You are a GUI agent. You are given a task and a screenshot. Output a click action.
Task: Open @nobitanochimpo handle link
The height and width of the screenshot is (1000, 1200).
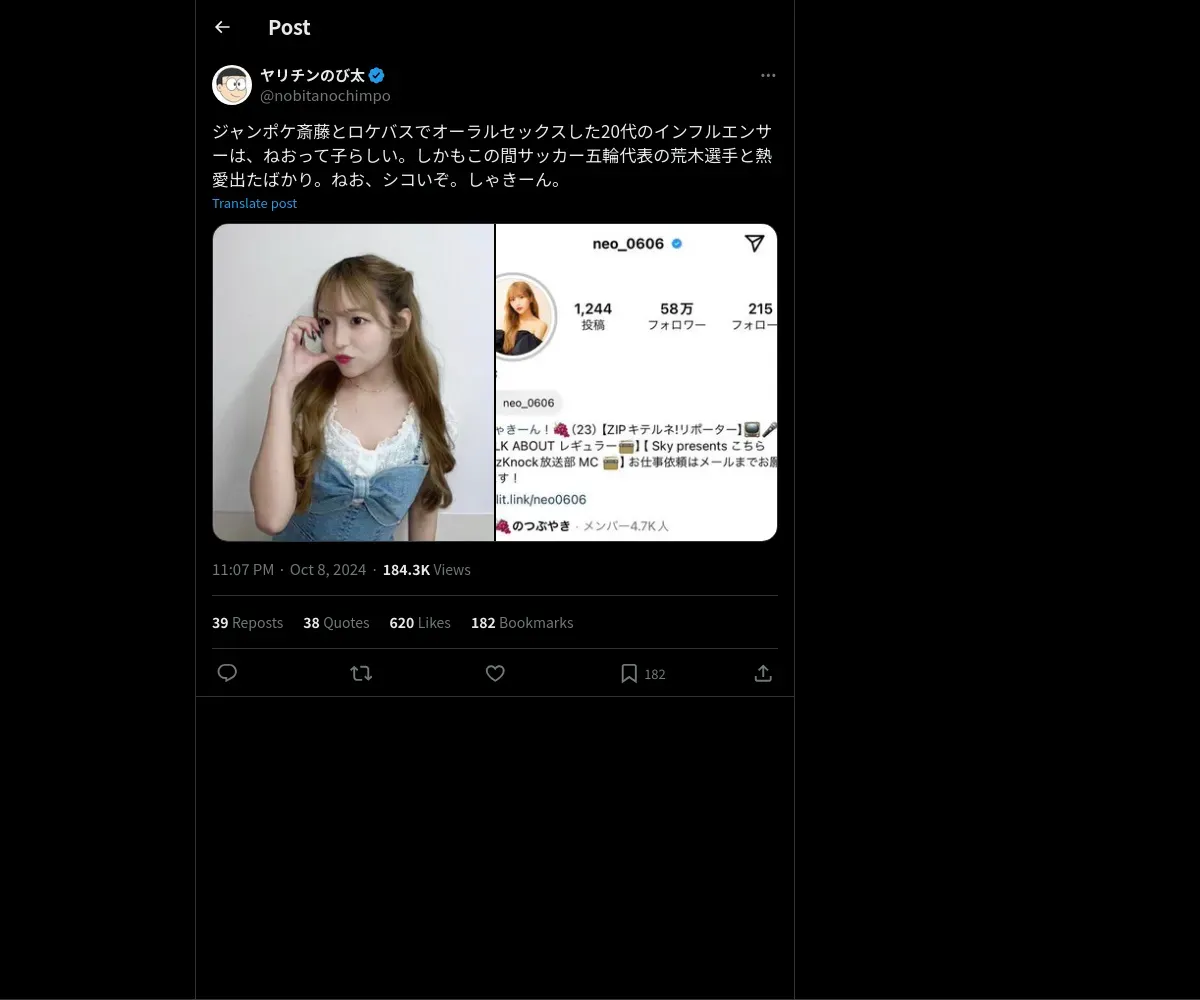click(325, 95)
